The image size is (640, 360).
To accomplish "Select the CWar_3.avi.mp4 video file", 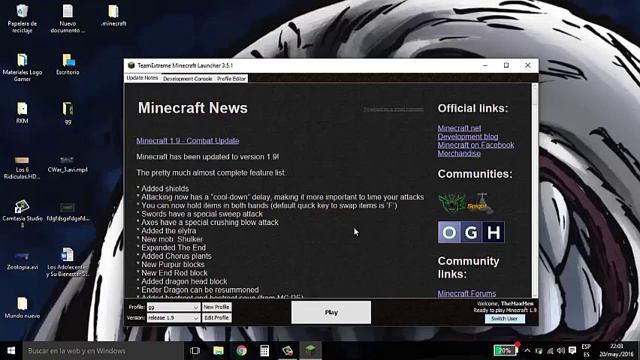I will pos(68,164).
